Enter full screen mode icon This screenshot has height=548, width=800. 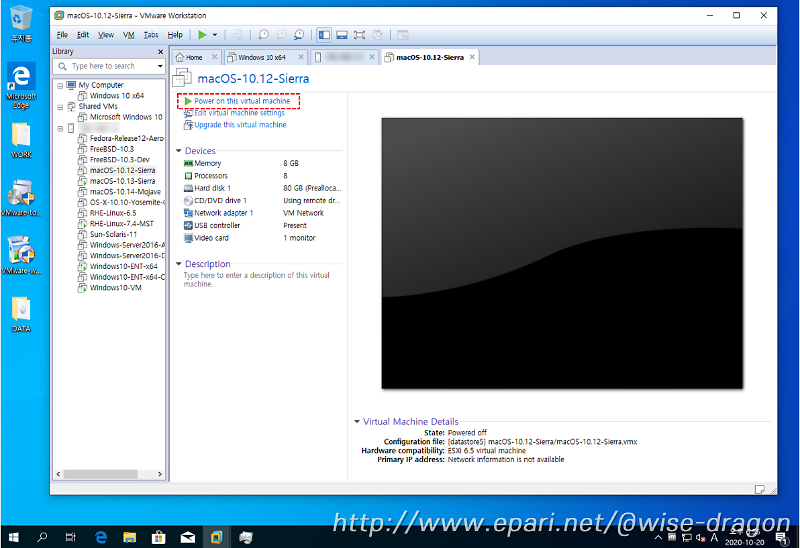[360, 35]
